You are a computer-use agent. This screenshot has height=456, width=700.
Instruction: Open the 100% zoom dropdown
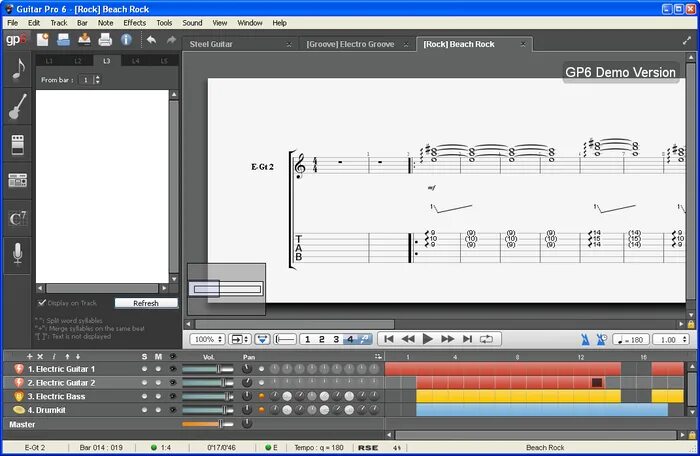(207, 339)
